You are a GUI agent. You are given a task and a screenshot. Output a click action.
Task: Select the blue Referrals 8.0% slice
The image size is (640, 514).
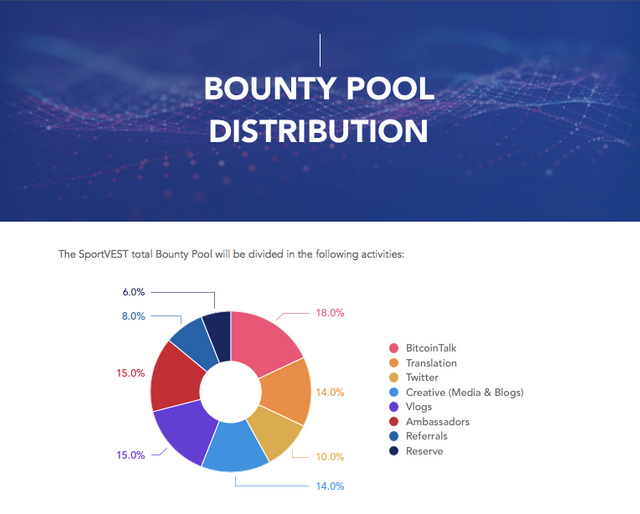point(191,340)
